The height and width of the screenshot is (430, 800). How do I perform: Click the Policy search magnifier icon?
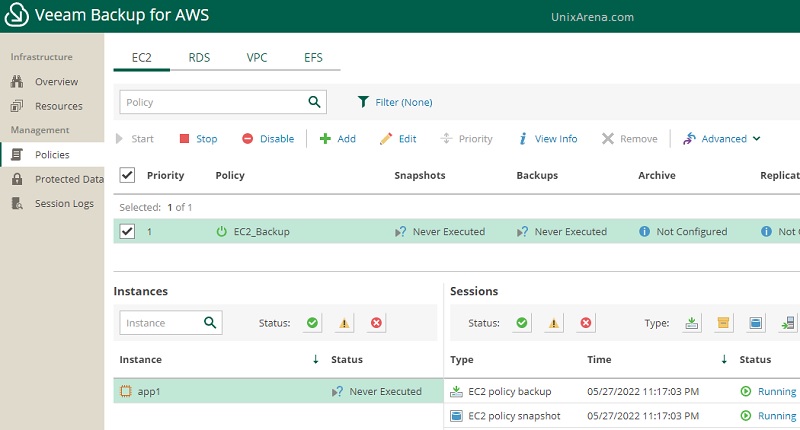(x=314, y=102)
